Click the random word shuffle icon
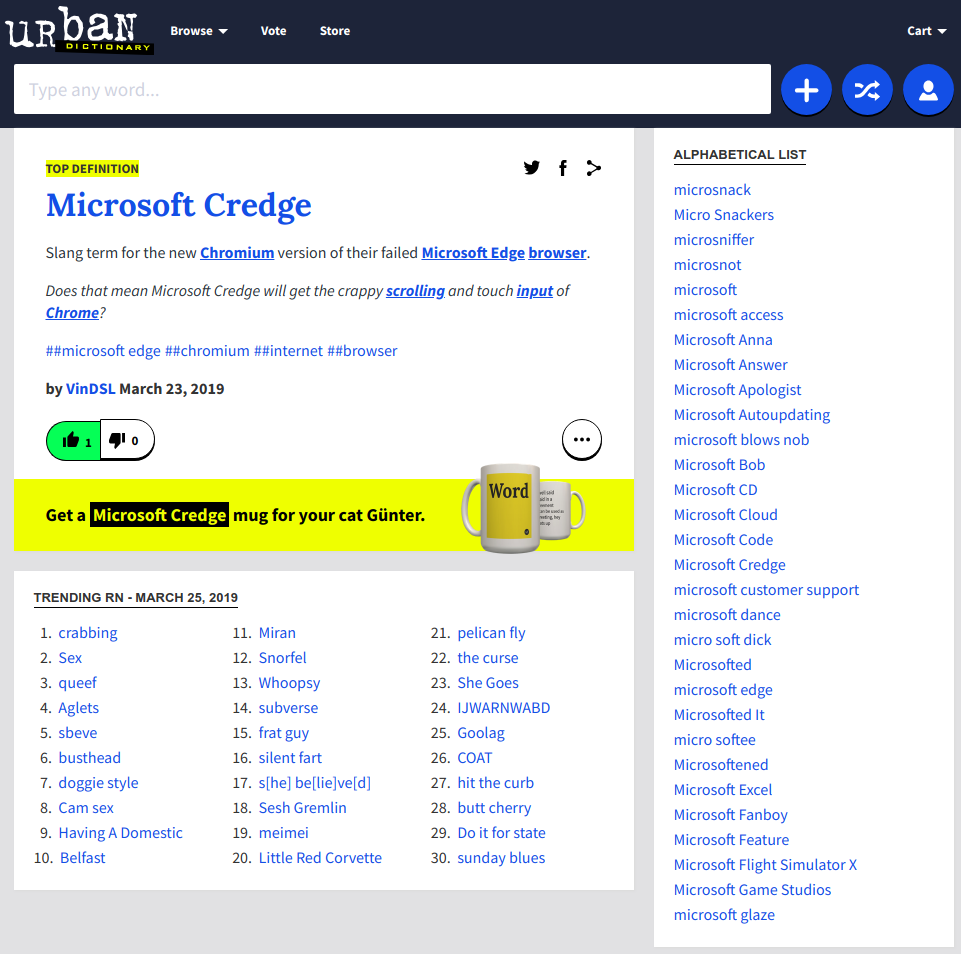Image resolution: width=961 pixels, height=954 pixels. (867, 91)
